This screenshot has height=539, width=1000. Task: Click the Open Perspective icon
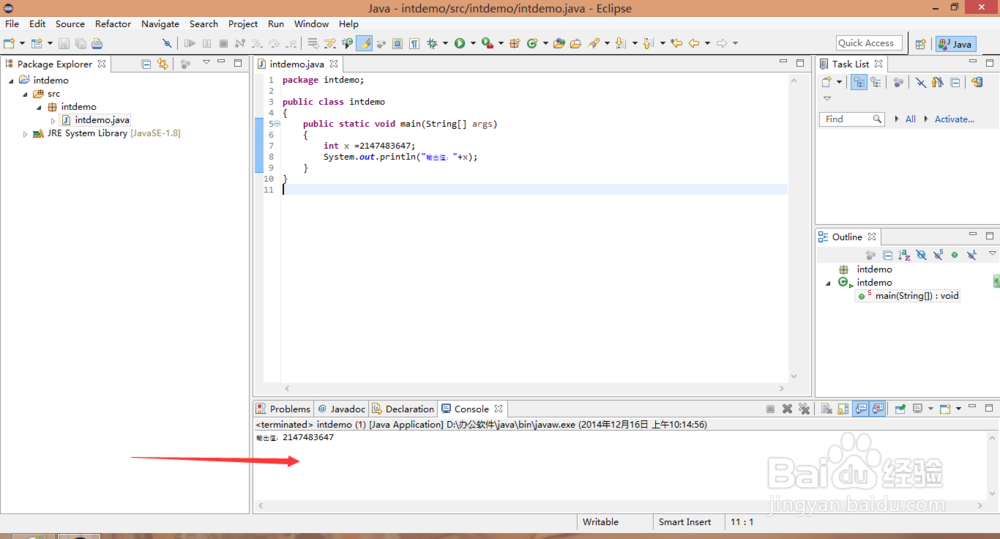point(920,44)
